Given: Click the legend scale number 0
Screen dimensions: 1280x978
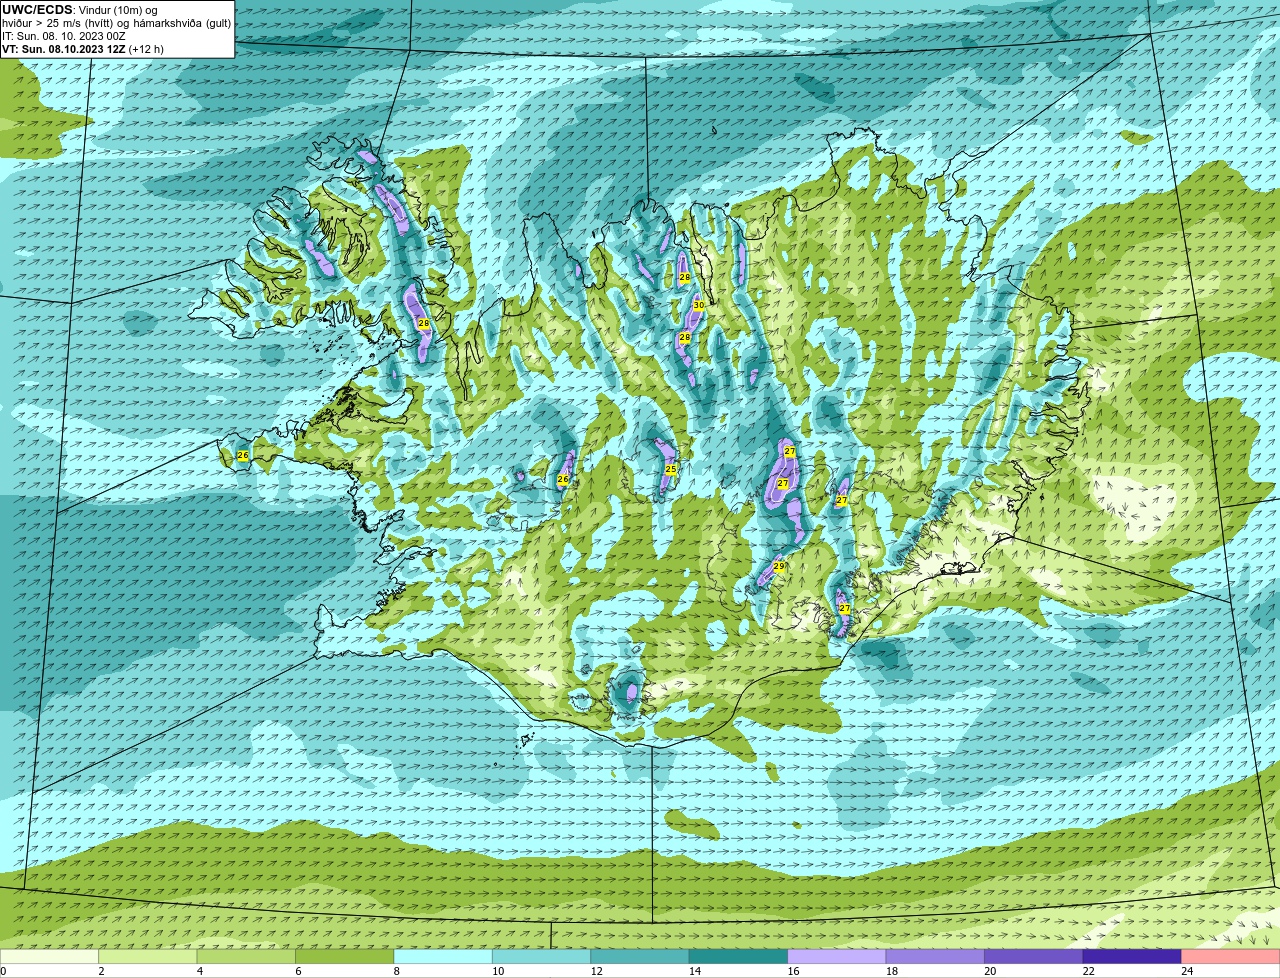Looking at the screenshot, I should coord(3,971).
